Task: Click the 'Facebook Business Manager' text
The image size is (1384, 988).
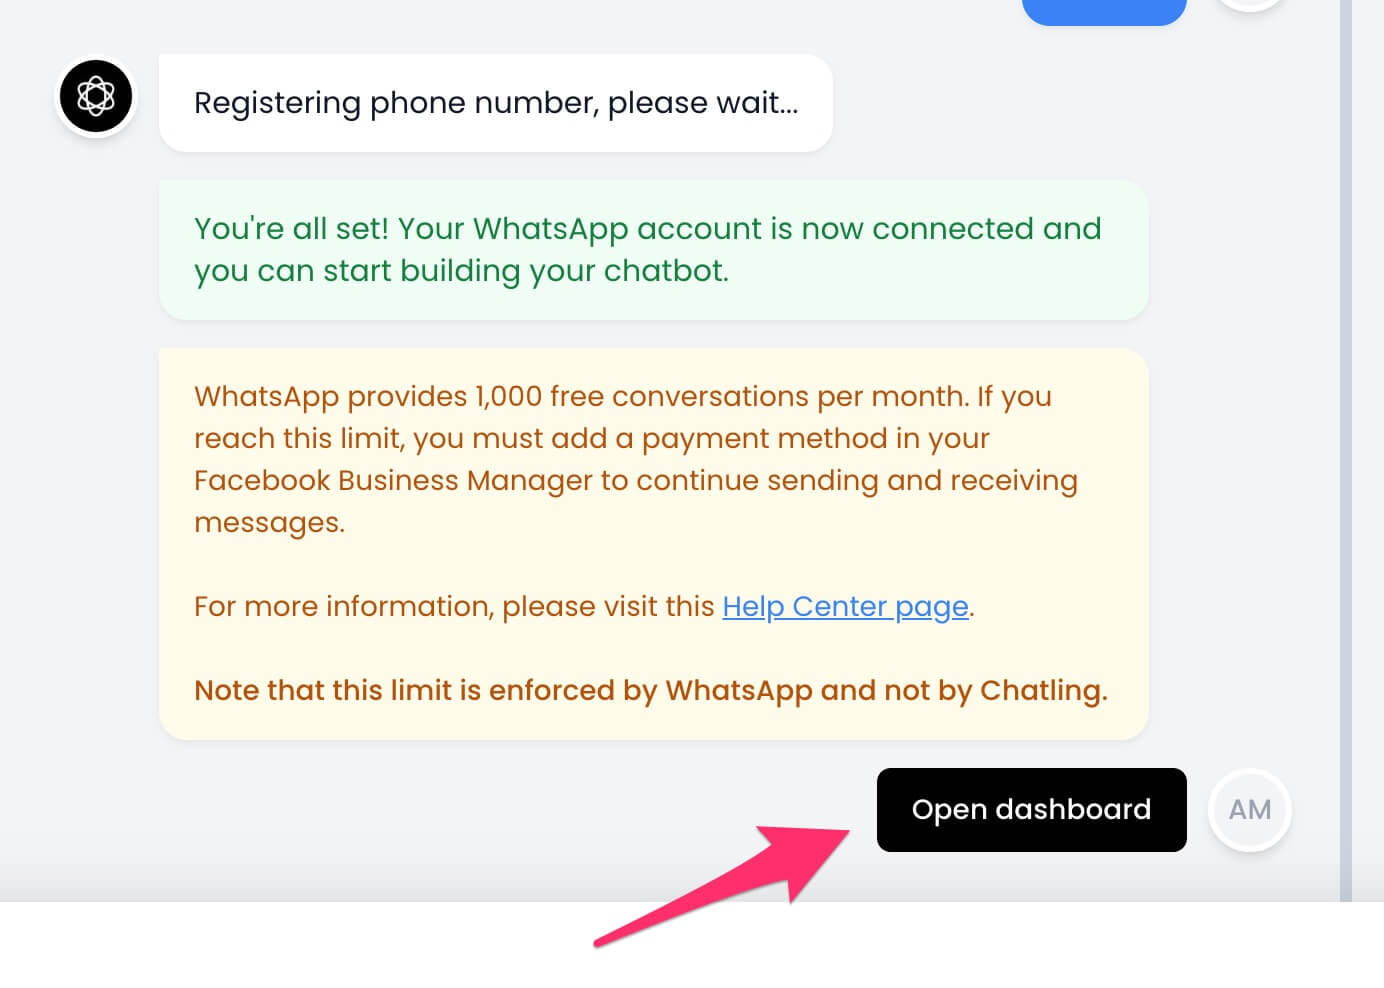Action: point(393,480)
